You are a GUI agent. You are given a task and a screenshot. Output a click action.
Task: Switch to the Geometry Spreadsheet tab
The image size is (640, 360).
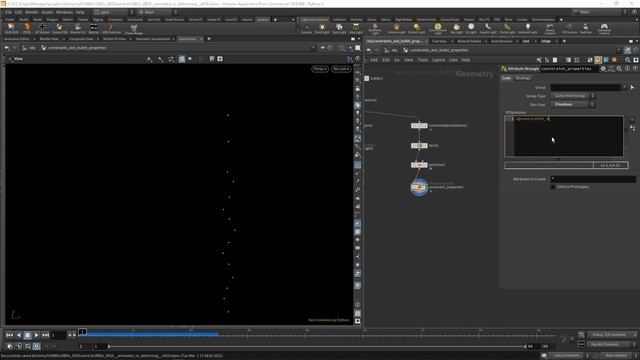click(x=153, y=39)
